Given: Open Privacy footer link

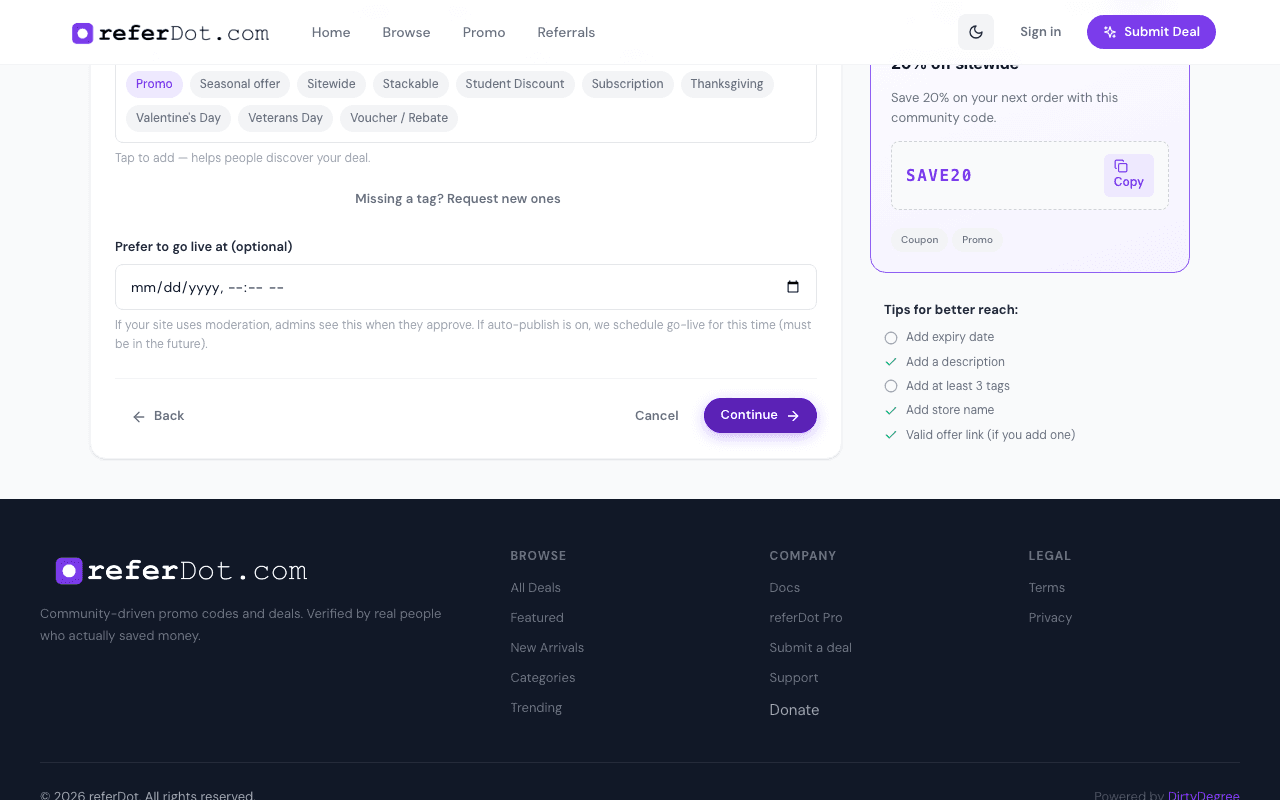Looking at the screenshot, I should 1050,618.
